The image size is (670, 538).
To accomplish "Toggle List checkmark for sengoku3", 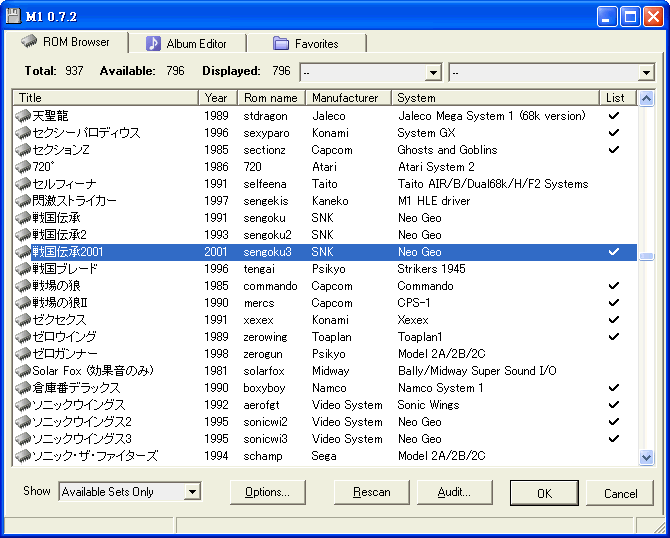I will [614, 252].
